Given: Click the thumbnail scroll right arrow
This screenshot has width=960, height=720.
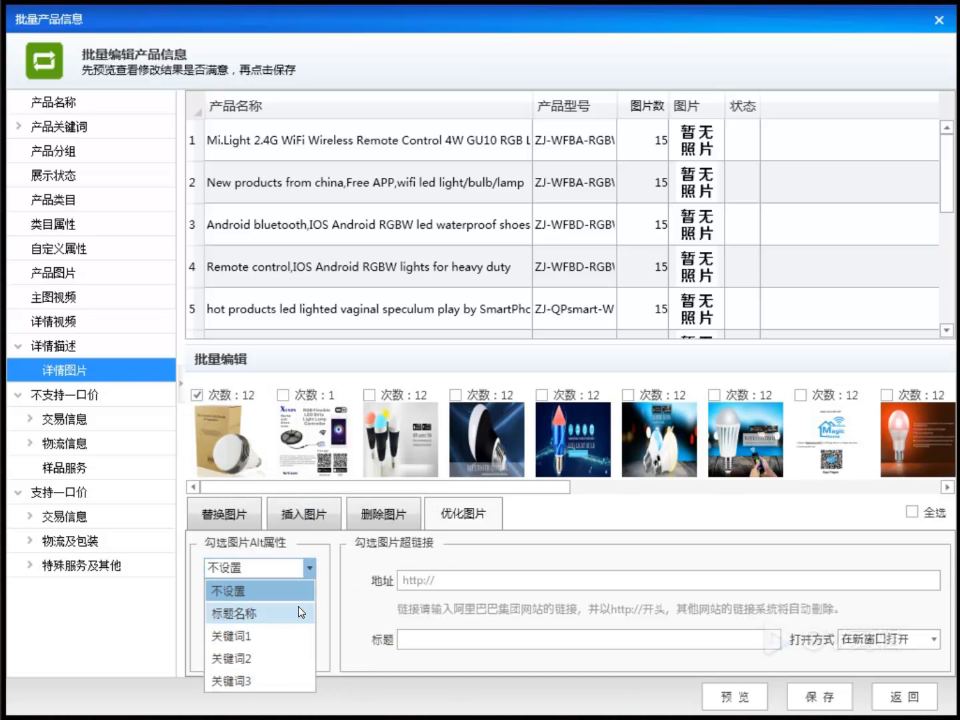Looking at the screenshot, I should pos(947,487).
